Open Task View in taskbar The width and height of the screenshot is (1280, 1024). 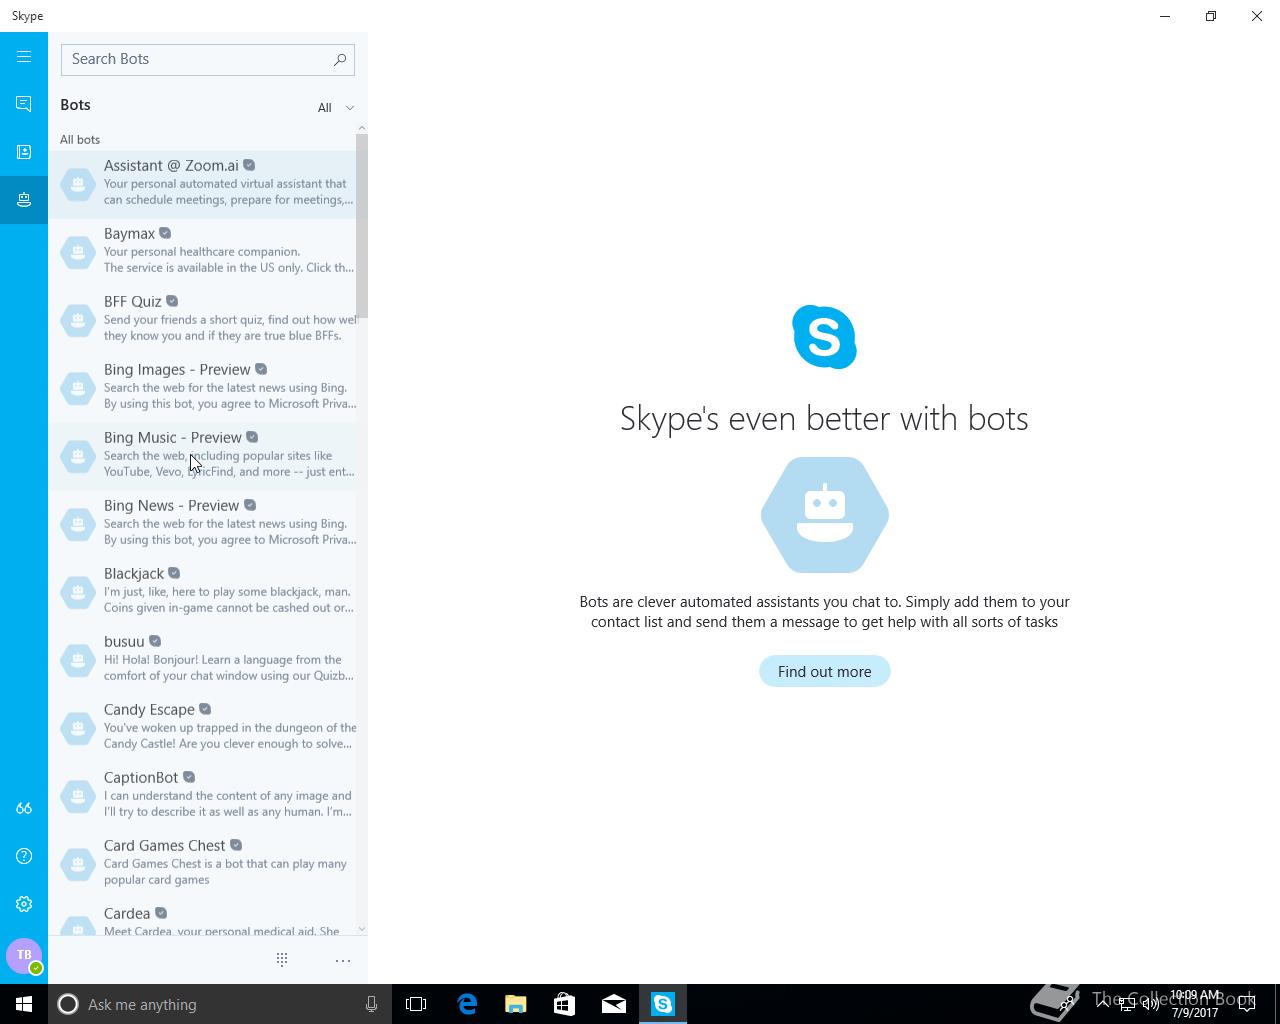coord(416,1004)
